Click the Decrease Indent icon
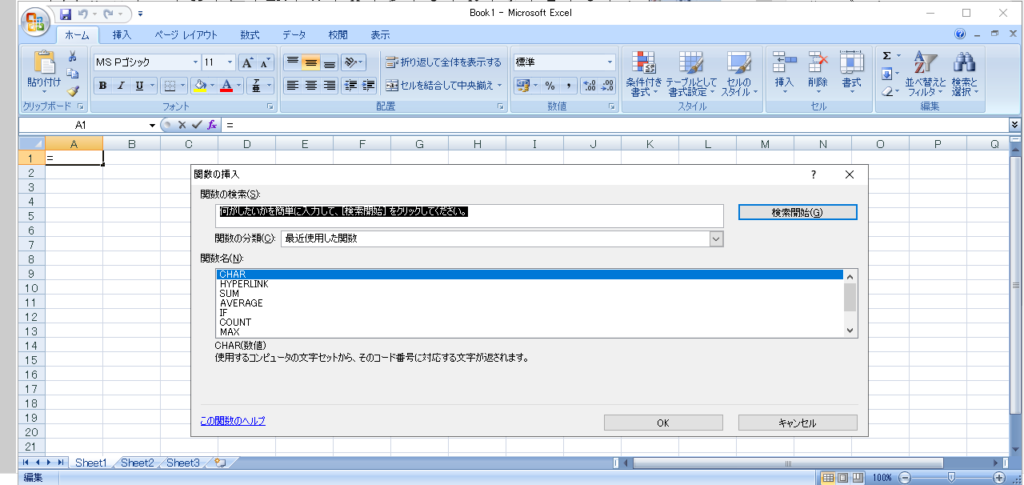Image resolution: width=1024 pixels, height=485 pixels. (351, 85)
